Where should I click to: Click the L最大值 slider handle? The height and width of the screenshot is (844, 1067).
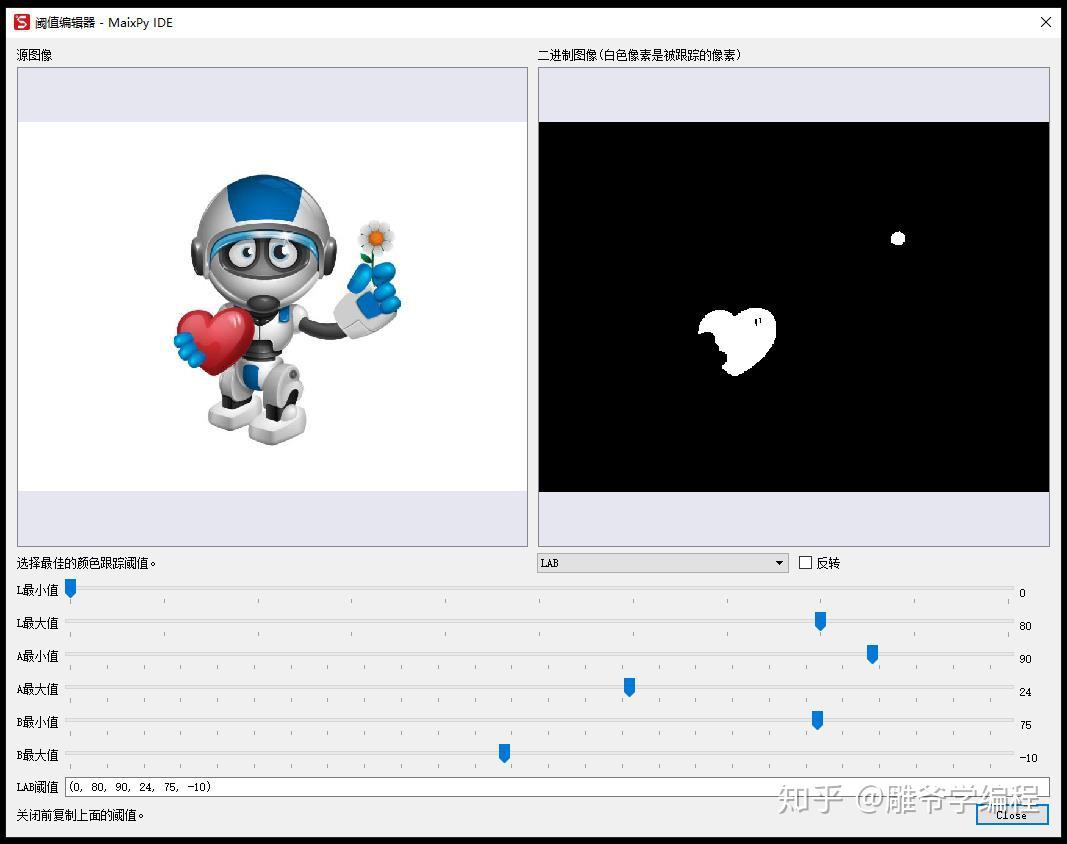tap(820, 622)
